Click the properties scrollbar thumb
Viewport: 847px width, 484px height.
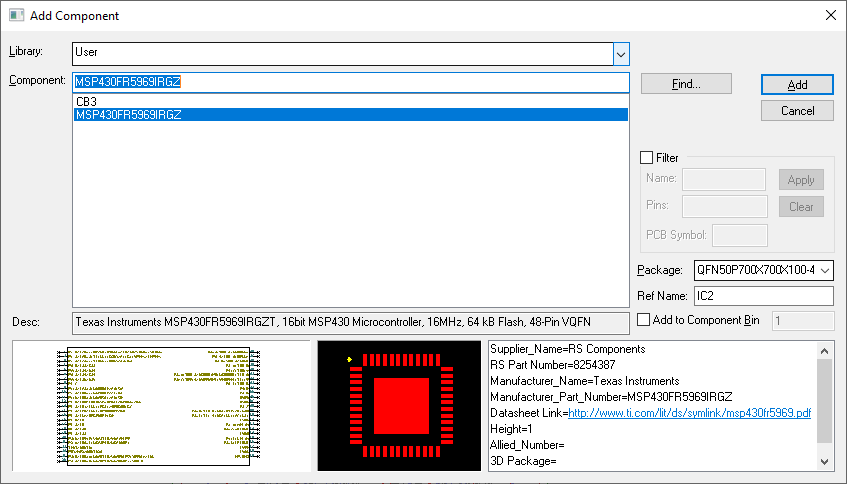pos(824,401)
